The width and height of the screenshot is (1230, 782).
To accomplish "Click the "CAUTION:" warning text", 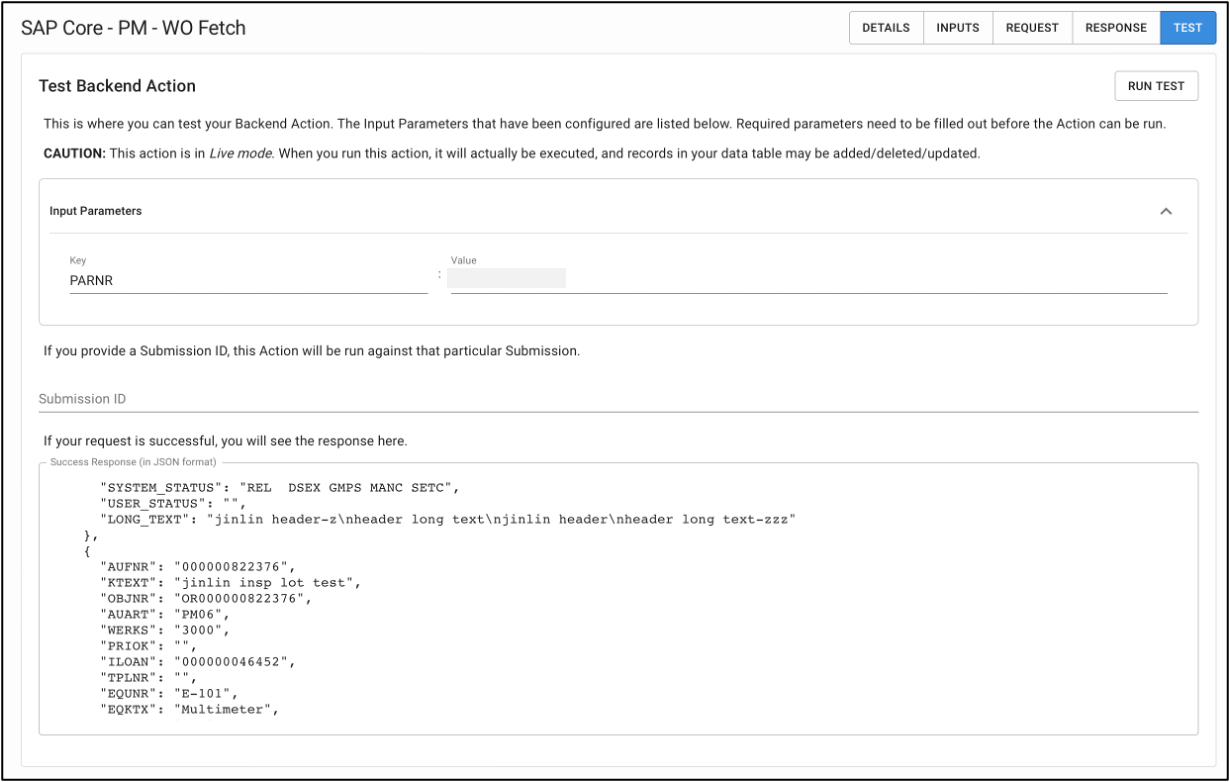I will [x=75, y=155].
